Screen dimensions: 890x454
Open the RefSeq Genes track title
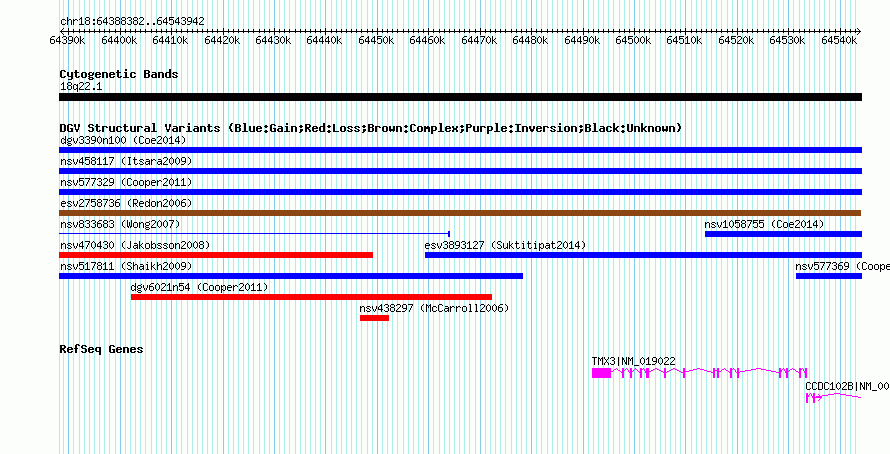102,349
